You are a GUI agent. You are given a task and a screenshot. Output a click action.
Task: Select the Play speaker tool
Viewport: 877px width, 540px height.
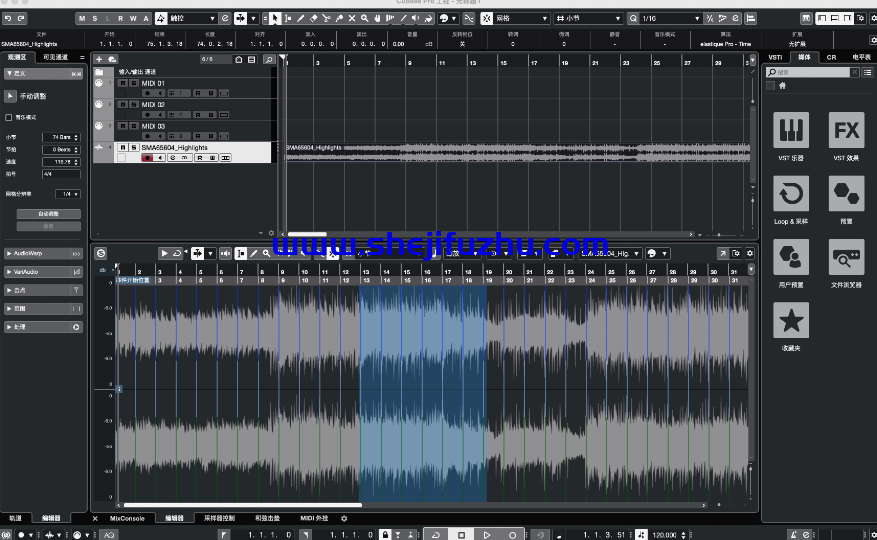point(416,18)
